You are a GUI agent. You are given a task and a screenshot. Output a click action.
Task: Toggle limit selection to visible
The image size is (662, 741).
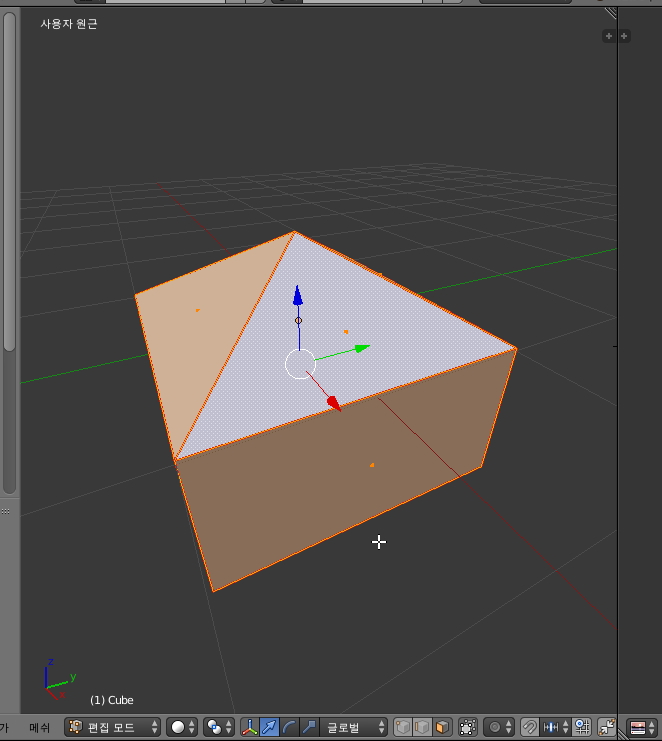[467, 727]
